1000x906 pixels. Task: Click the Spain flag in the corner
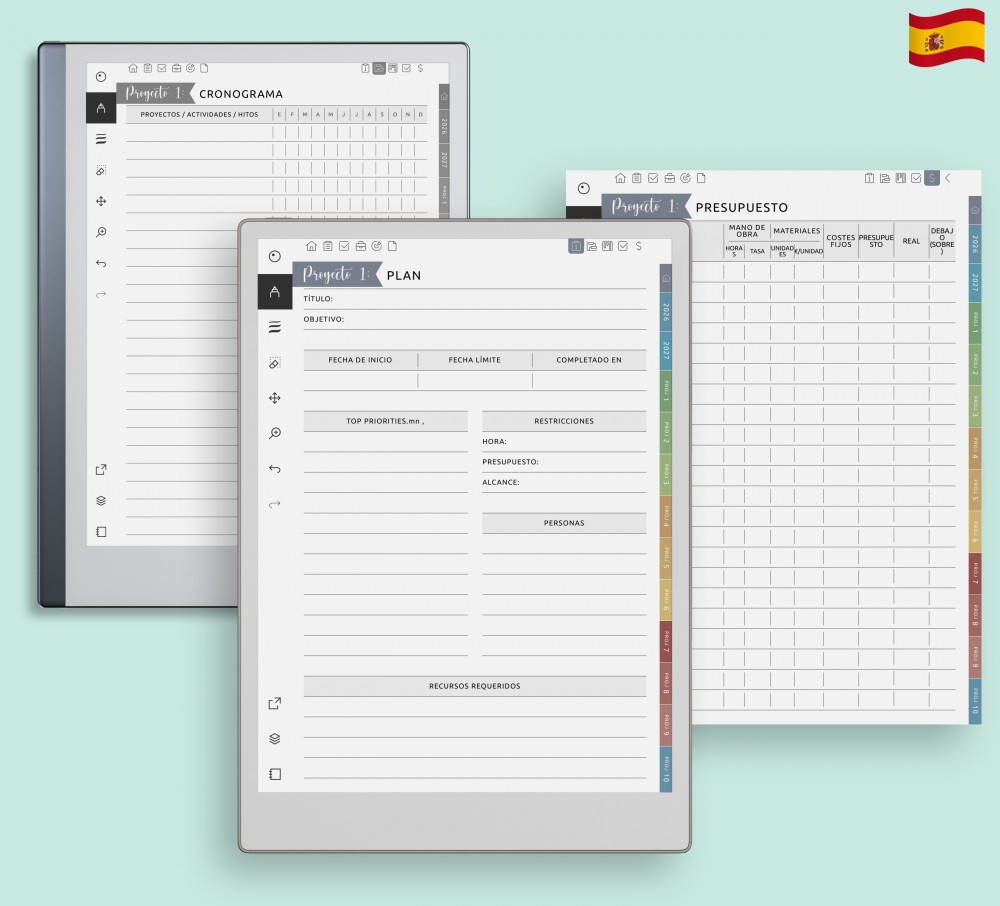[x=946, y=38]
